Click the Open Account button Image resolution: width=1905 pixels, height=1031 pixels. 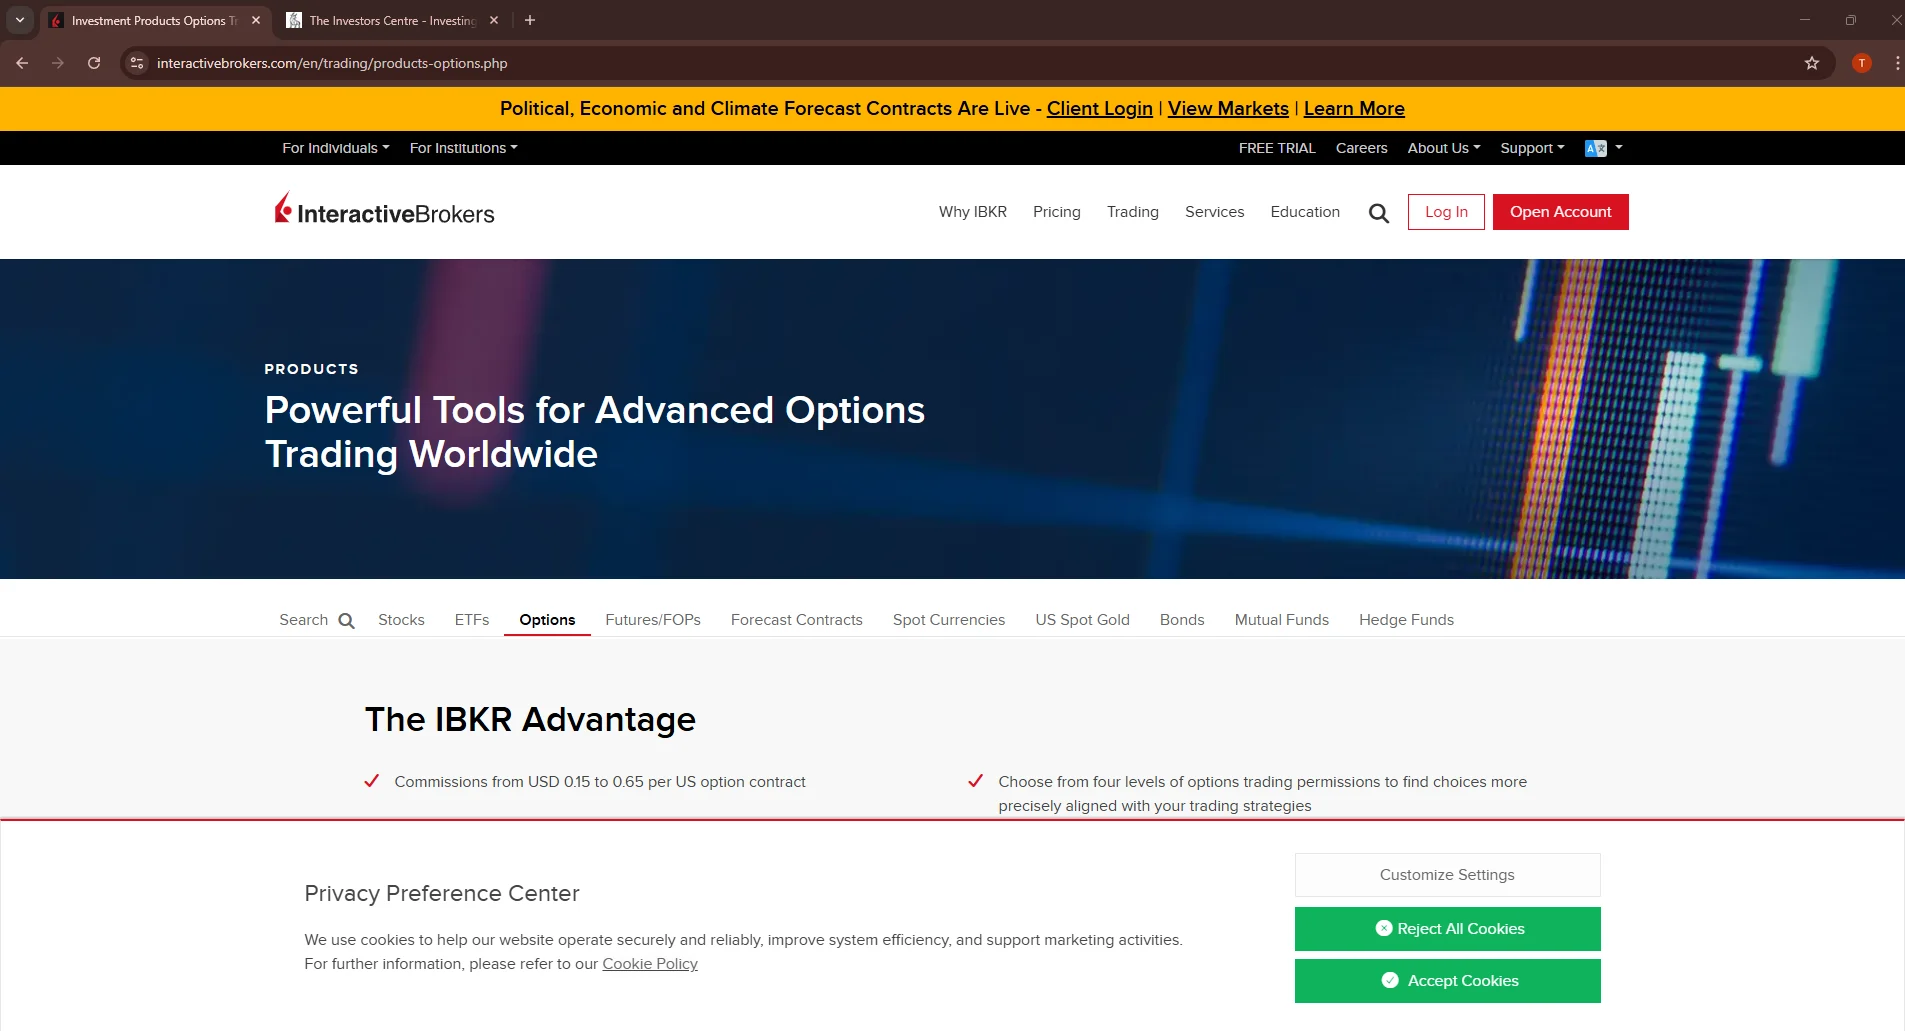(1560, 212)
